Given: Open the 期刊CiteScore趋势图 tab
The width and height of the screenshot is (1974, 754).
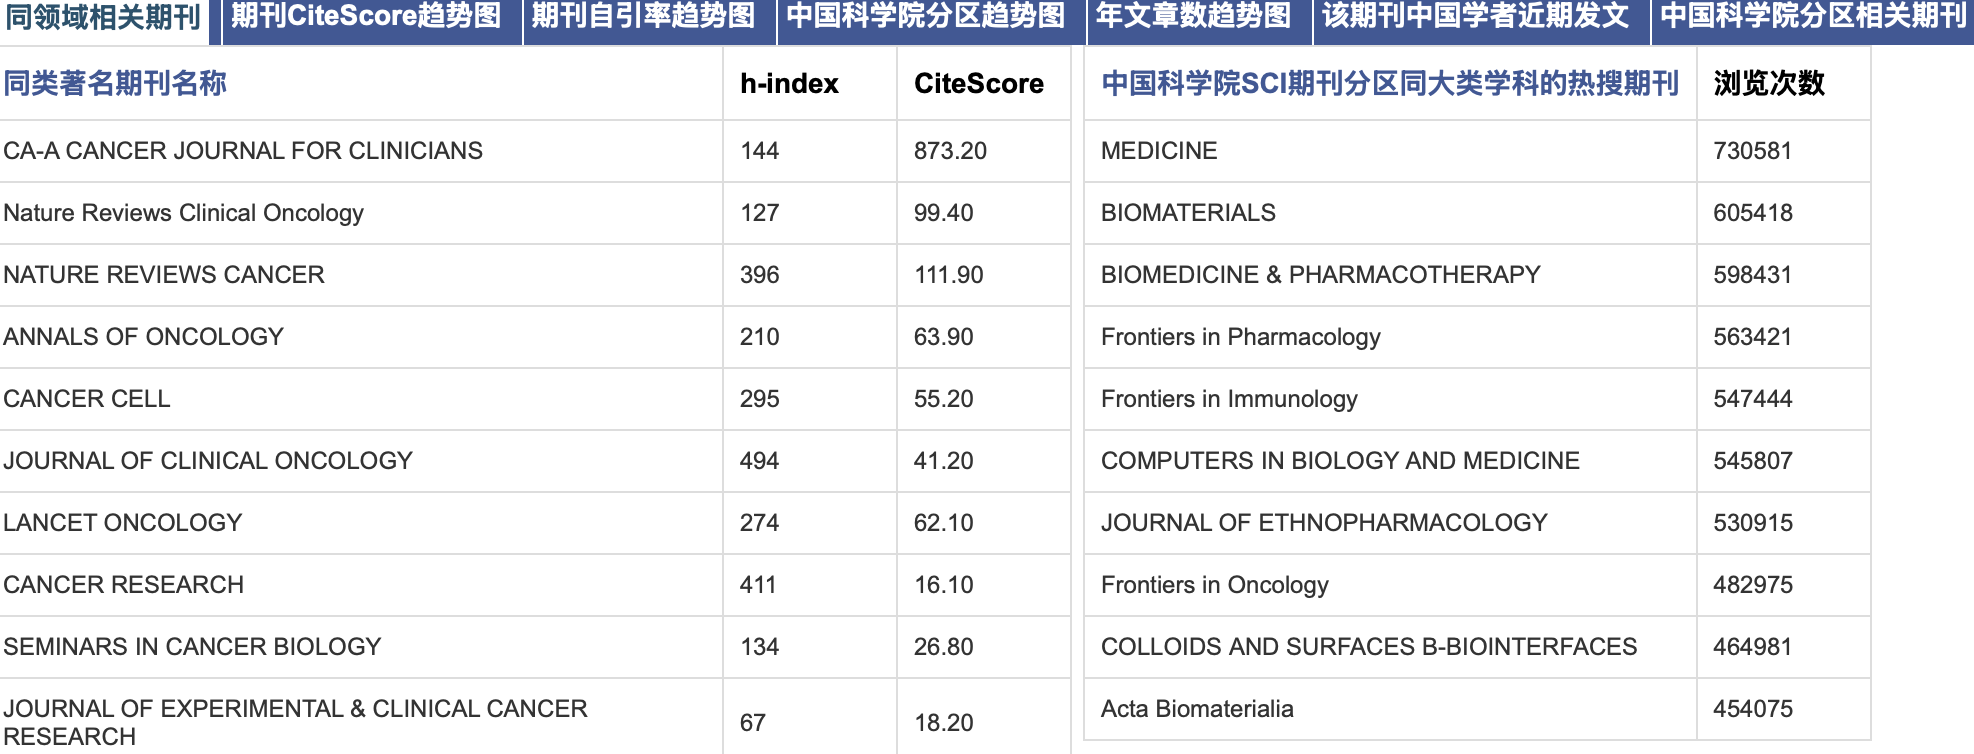Looking at the screenshot, I should pyautogui.click(x=366, y=17).
